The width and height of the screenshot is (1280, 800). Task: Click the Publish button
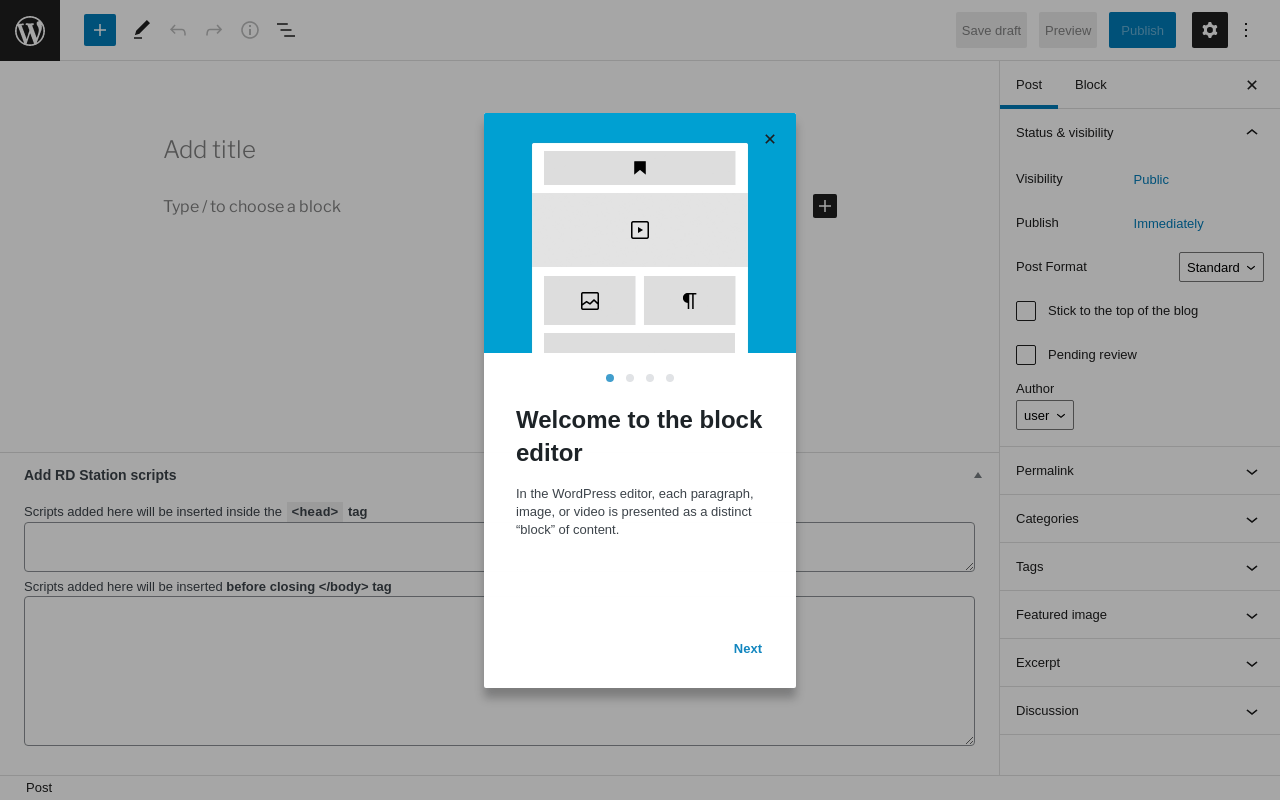[x=1142, y=30]
